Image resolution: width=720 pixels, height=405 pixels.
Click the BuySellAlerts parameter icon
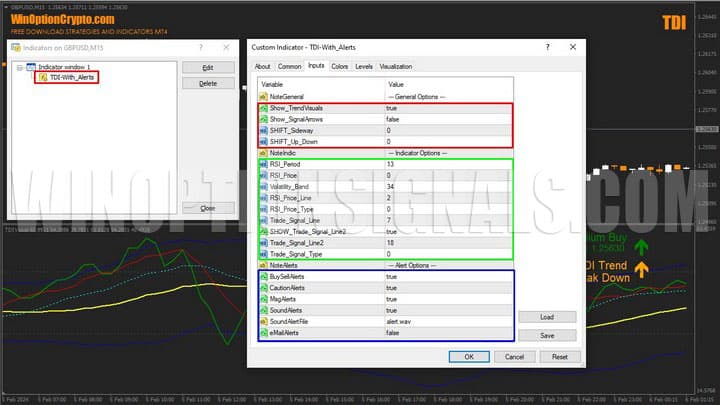tap(263, 275)
